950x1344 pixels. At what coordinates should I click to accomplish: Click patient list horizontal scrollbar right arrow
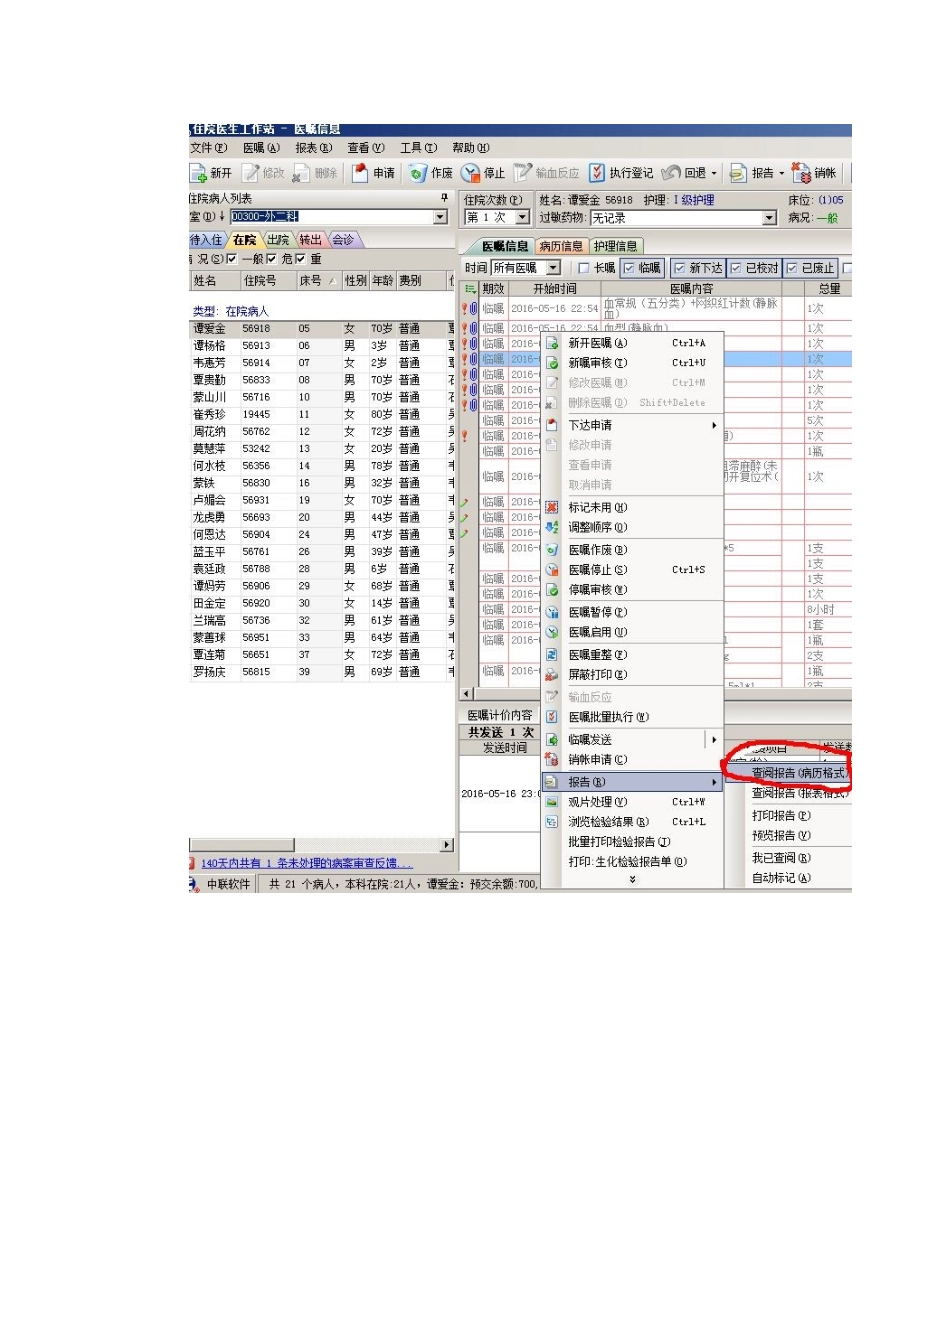click(446, 845)
